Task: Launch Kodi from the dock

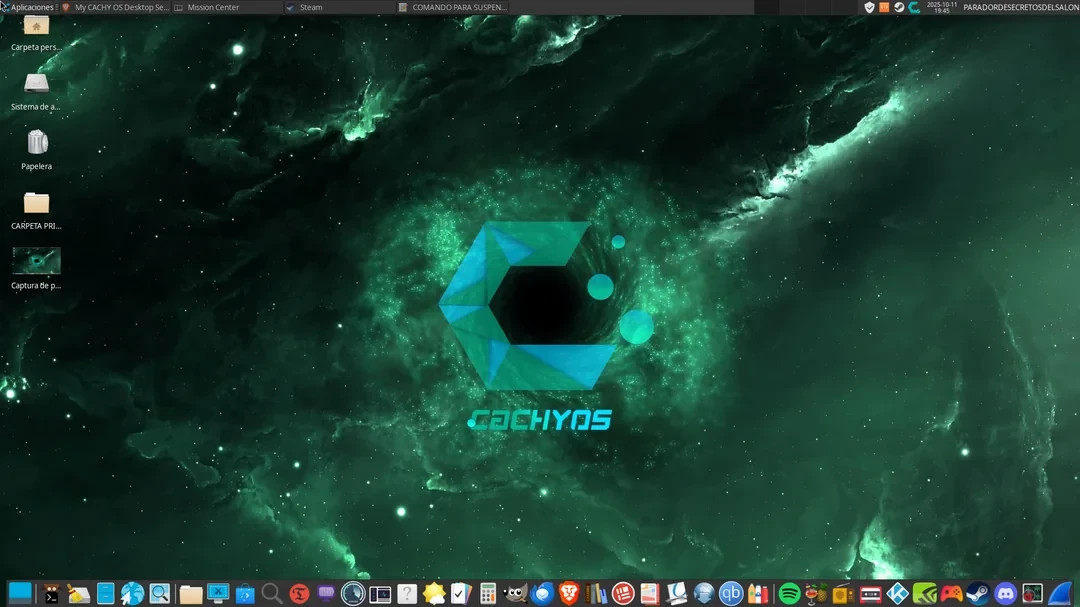Action: (x=897, y=593)
